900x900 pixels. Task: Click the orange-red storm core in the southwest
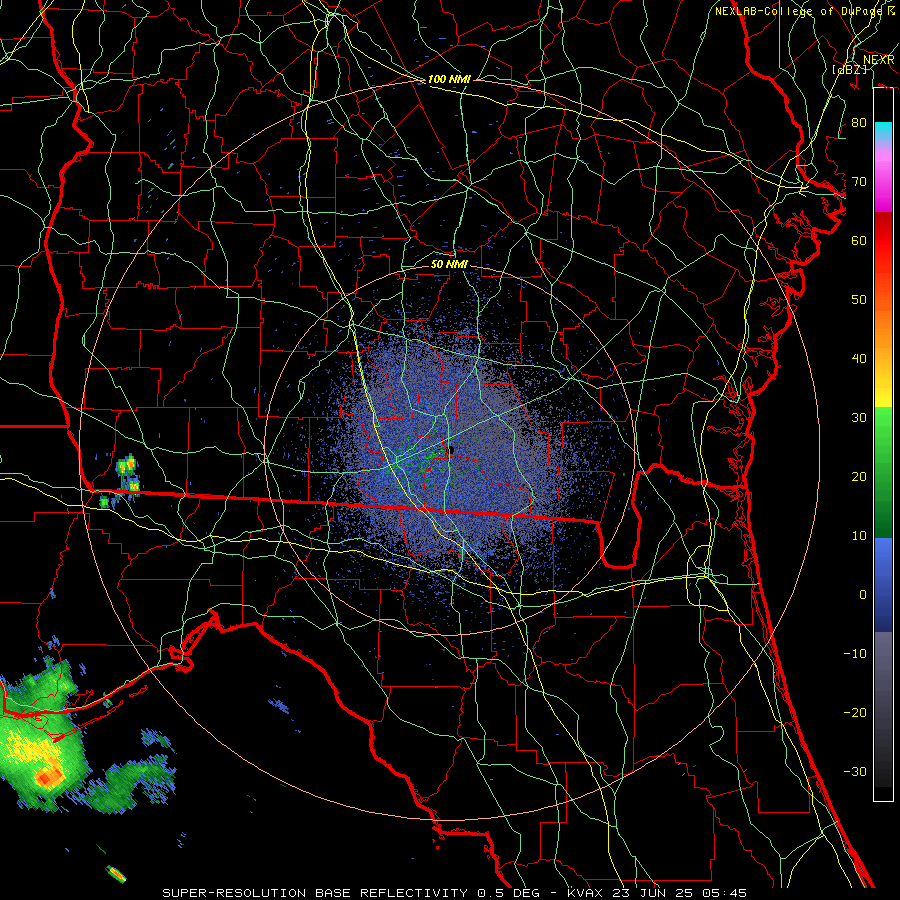click(x=50, y=777)
